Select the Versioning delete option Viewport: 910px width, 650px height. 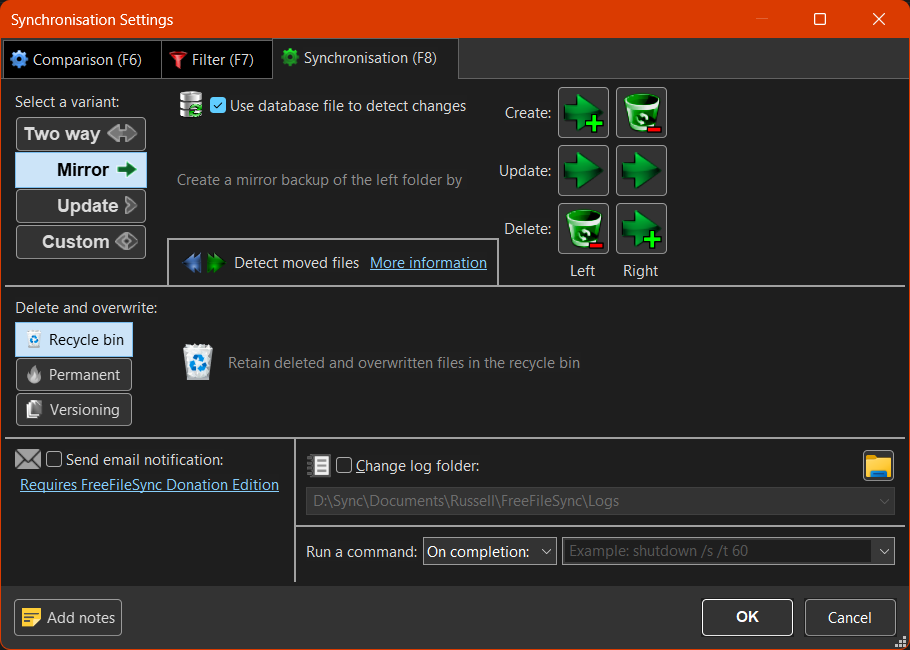(x=73, y=409)
